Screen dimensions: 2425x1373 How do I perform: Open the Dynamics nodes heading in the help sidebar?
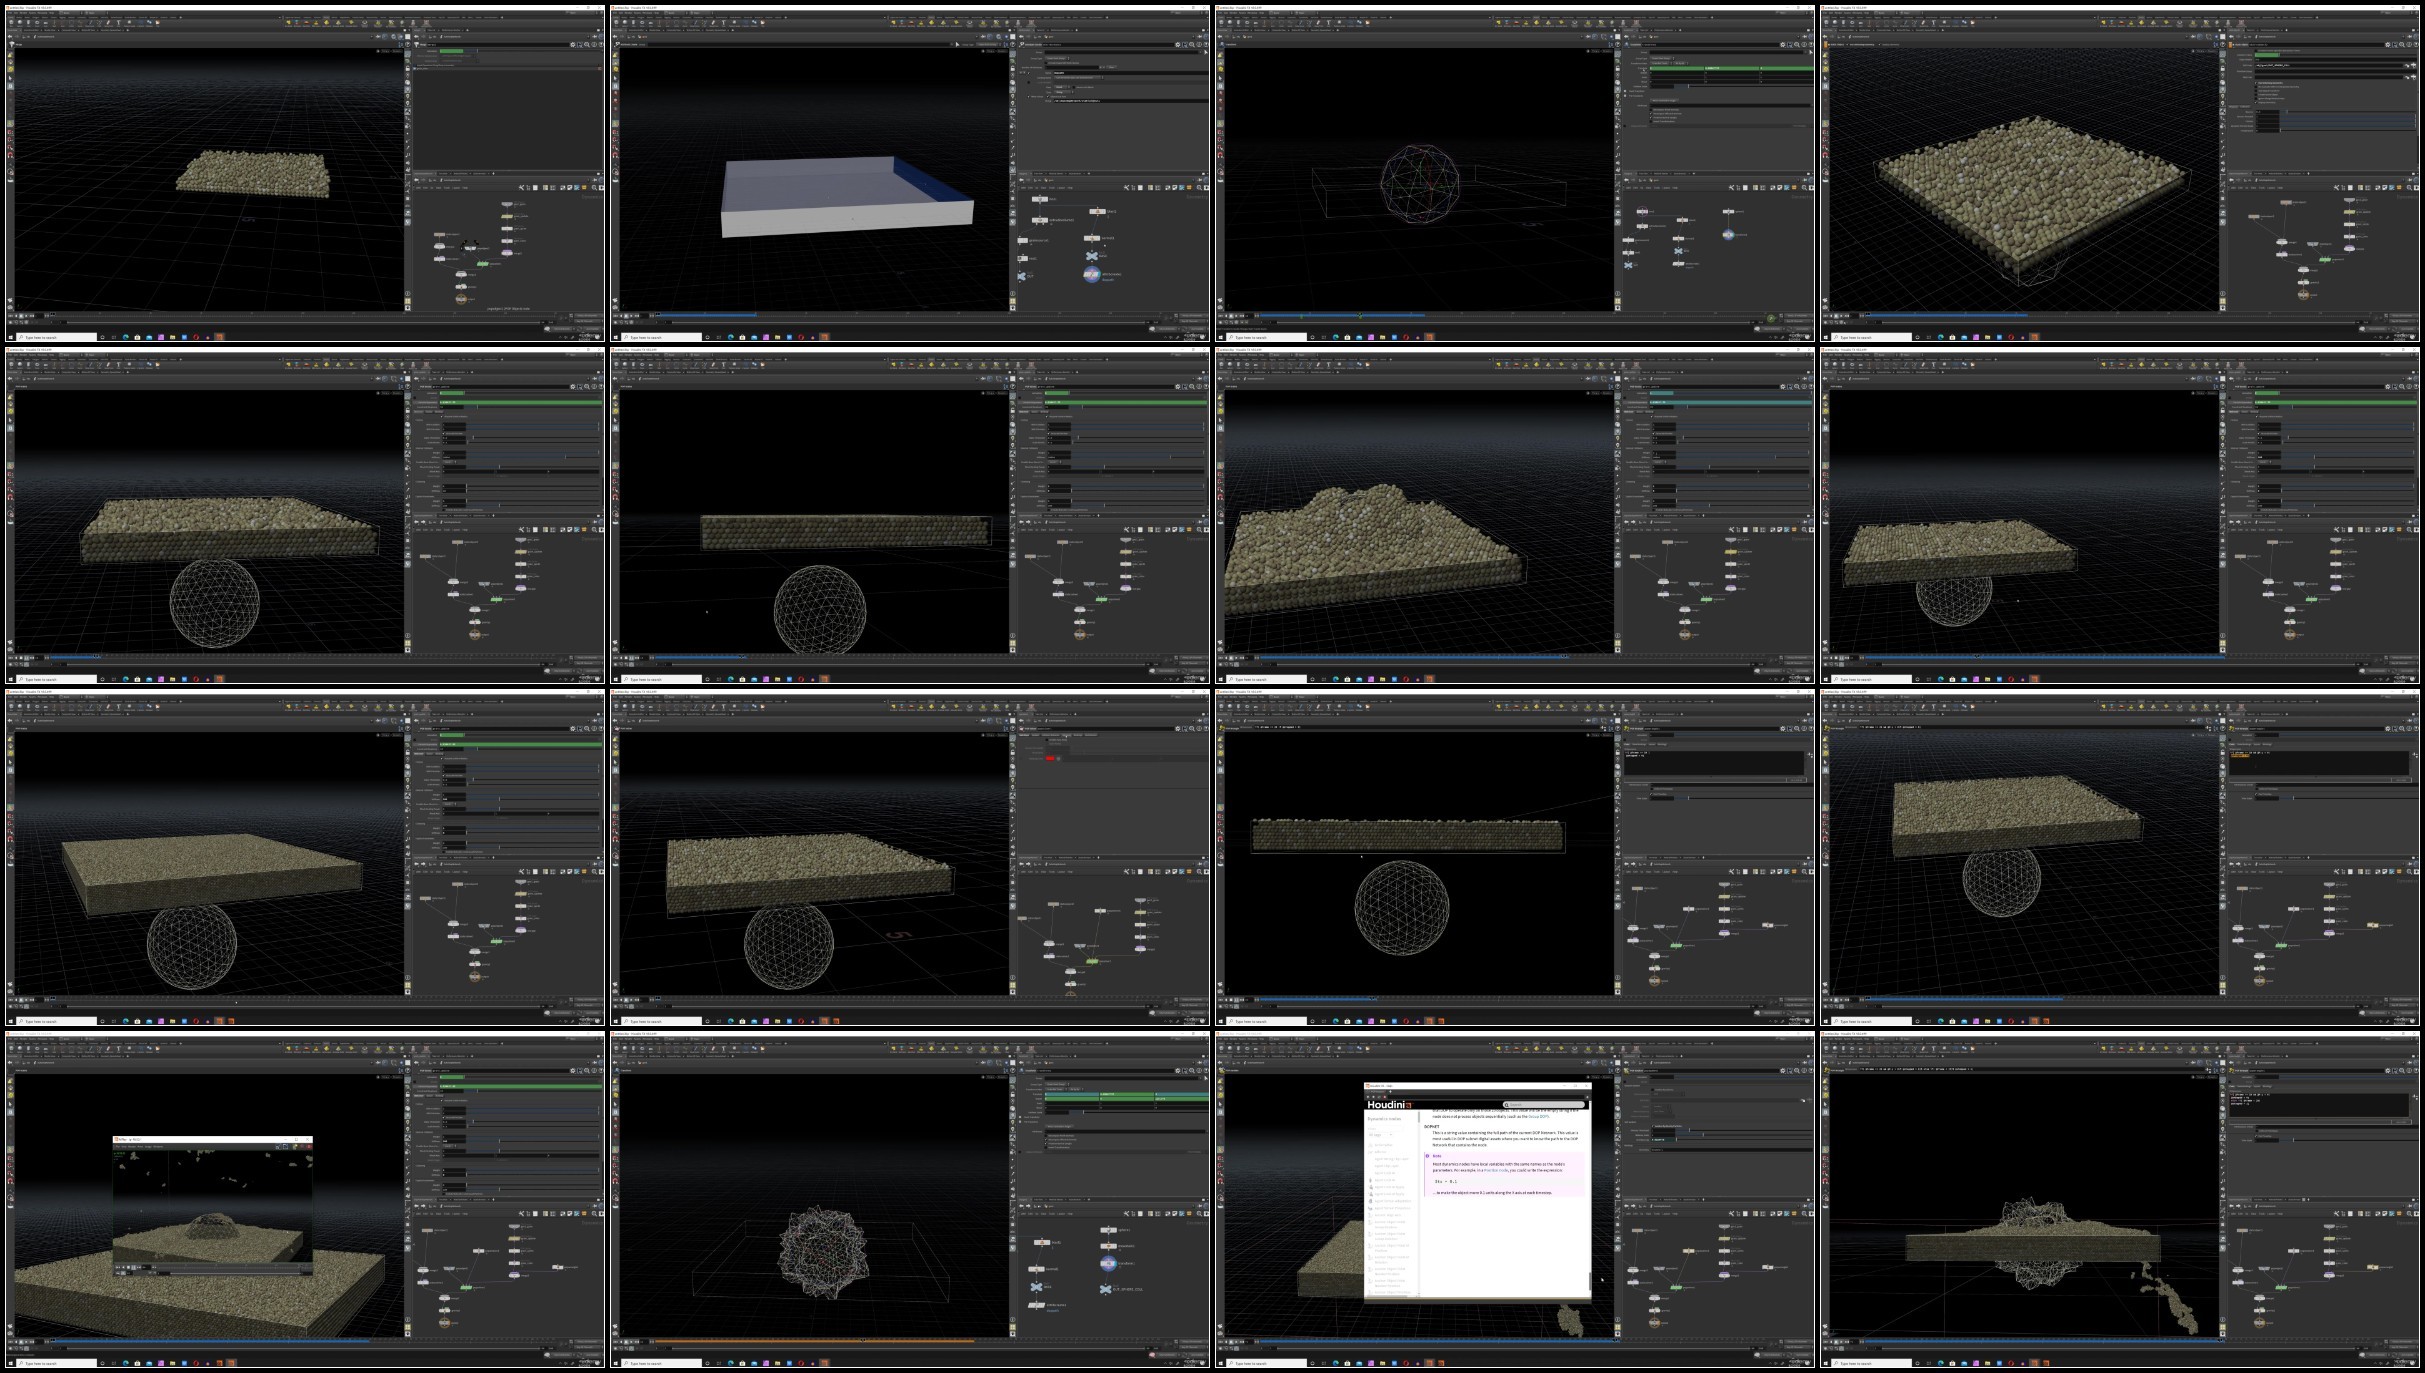point(1384,1119)
